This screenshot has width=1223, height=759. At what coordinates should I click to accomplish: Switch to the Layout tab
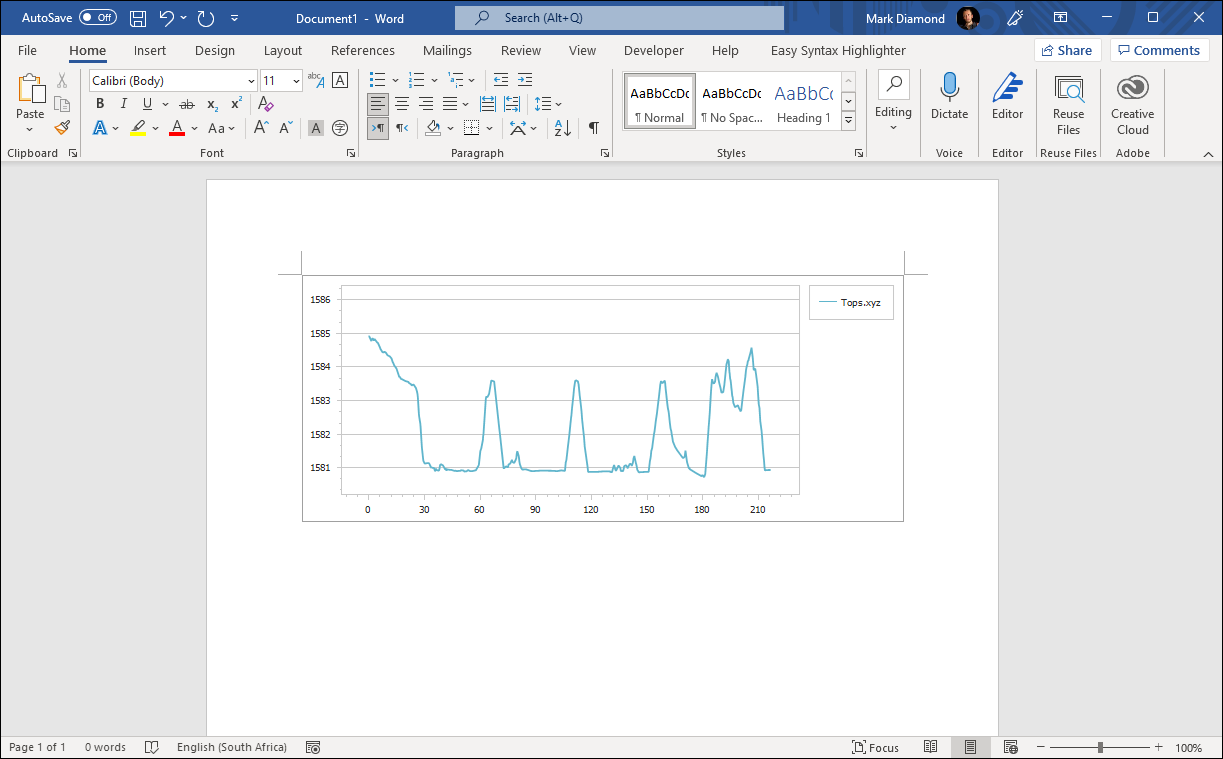pyautogui.click(x=283, y=50)
